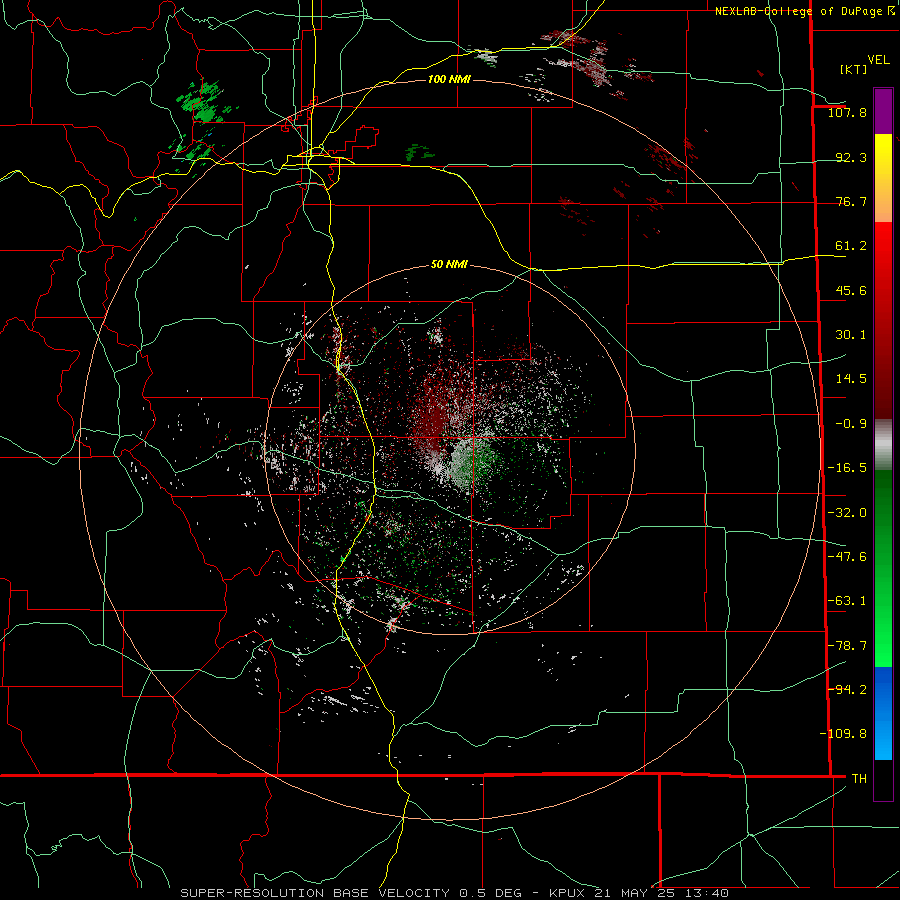Viewport: 900px width, 900px height.
Task: Click the -47.6 legend value
Action: coord(847,557)
